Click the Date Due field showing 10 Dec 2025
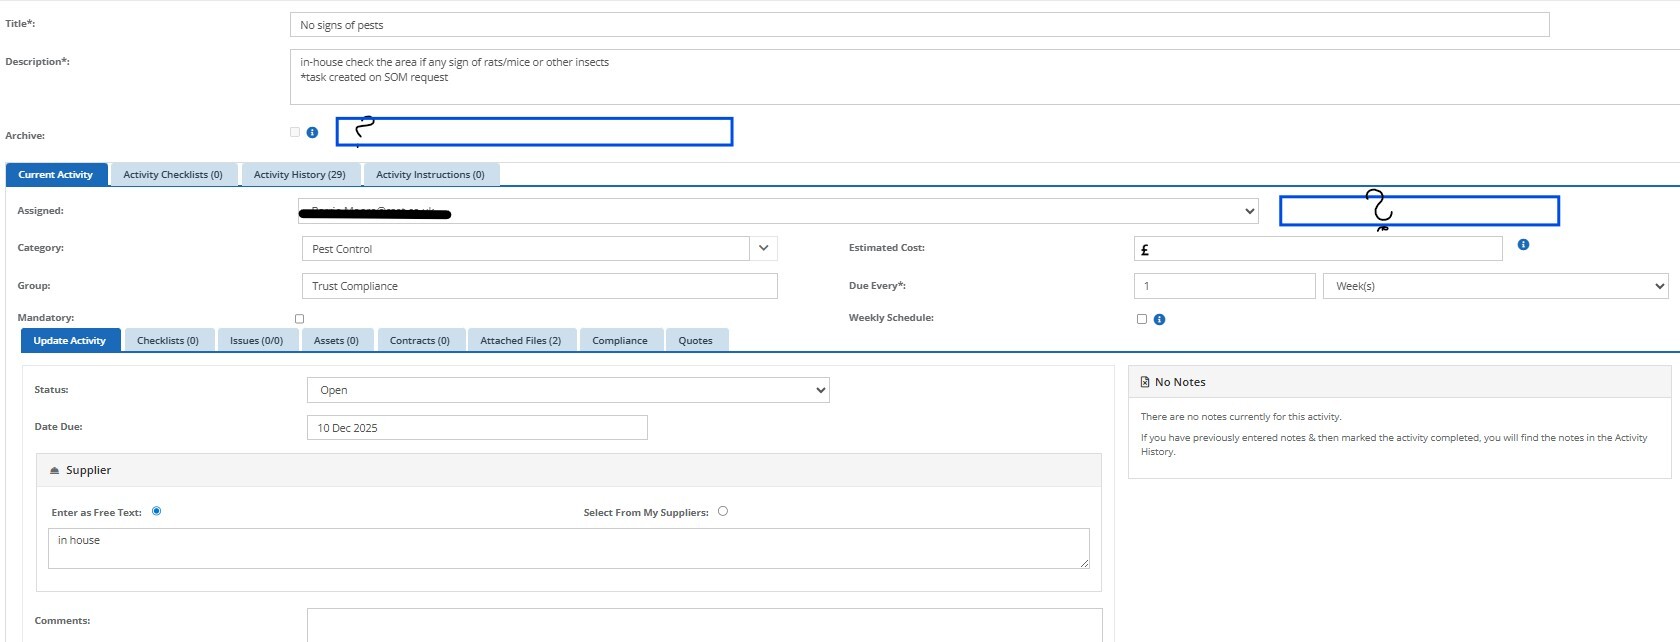Image resolution: width=1680 pixels, height=642 pixels. point(477,428)
